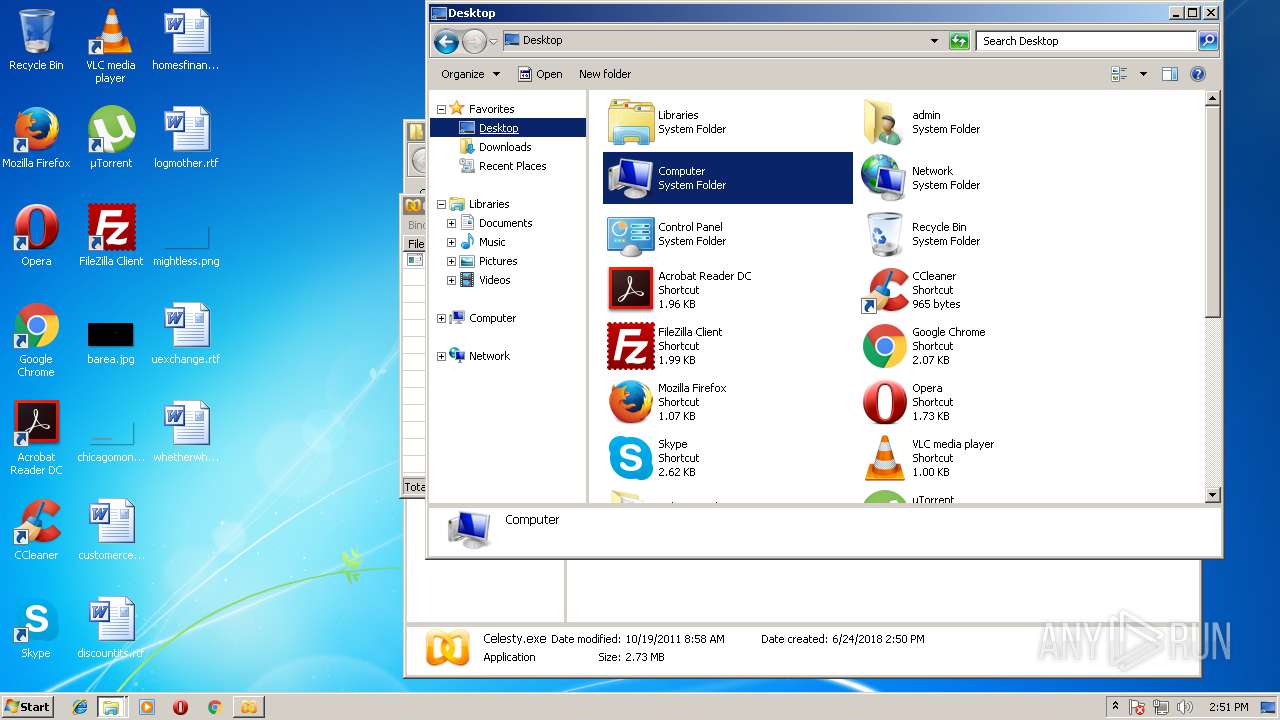Click the Windows Media Player taskbar icon

click(147, 707)
